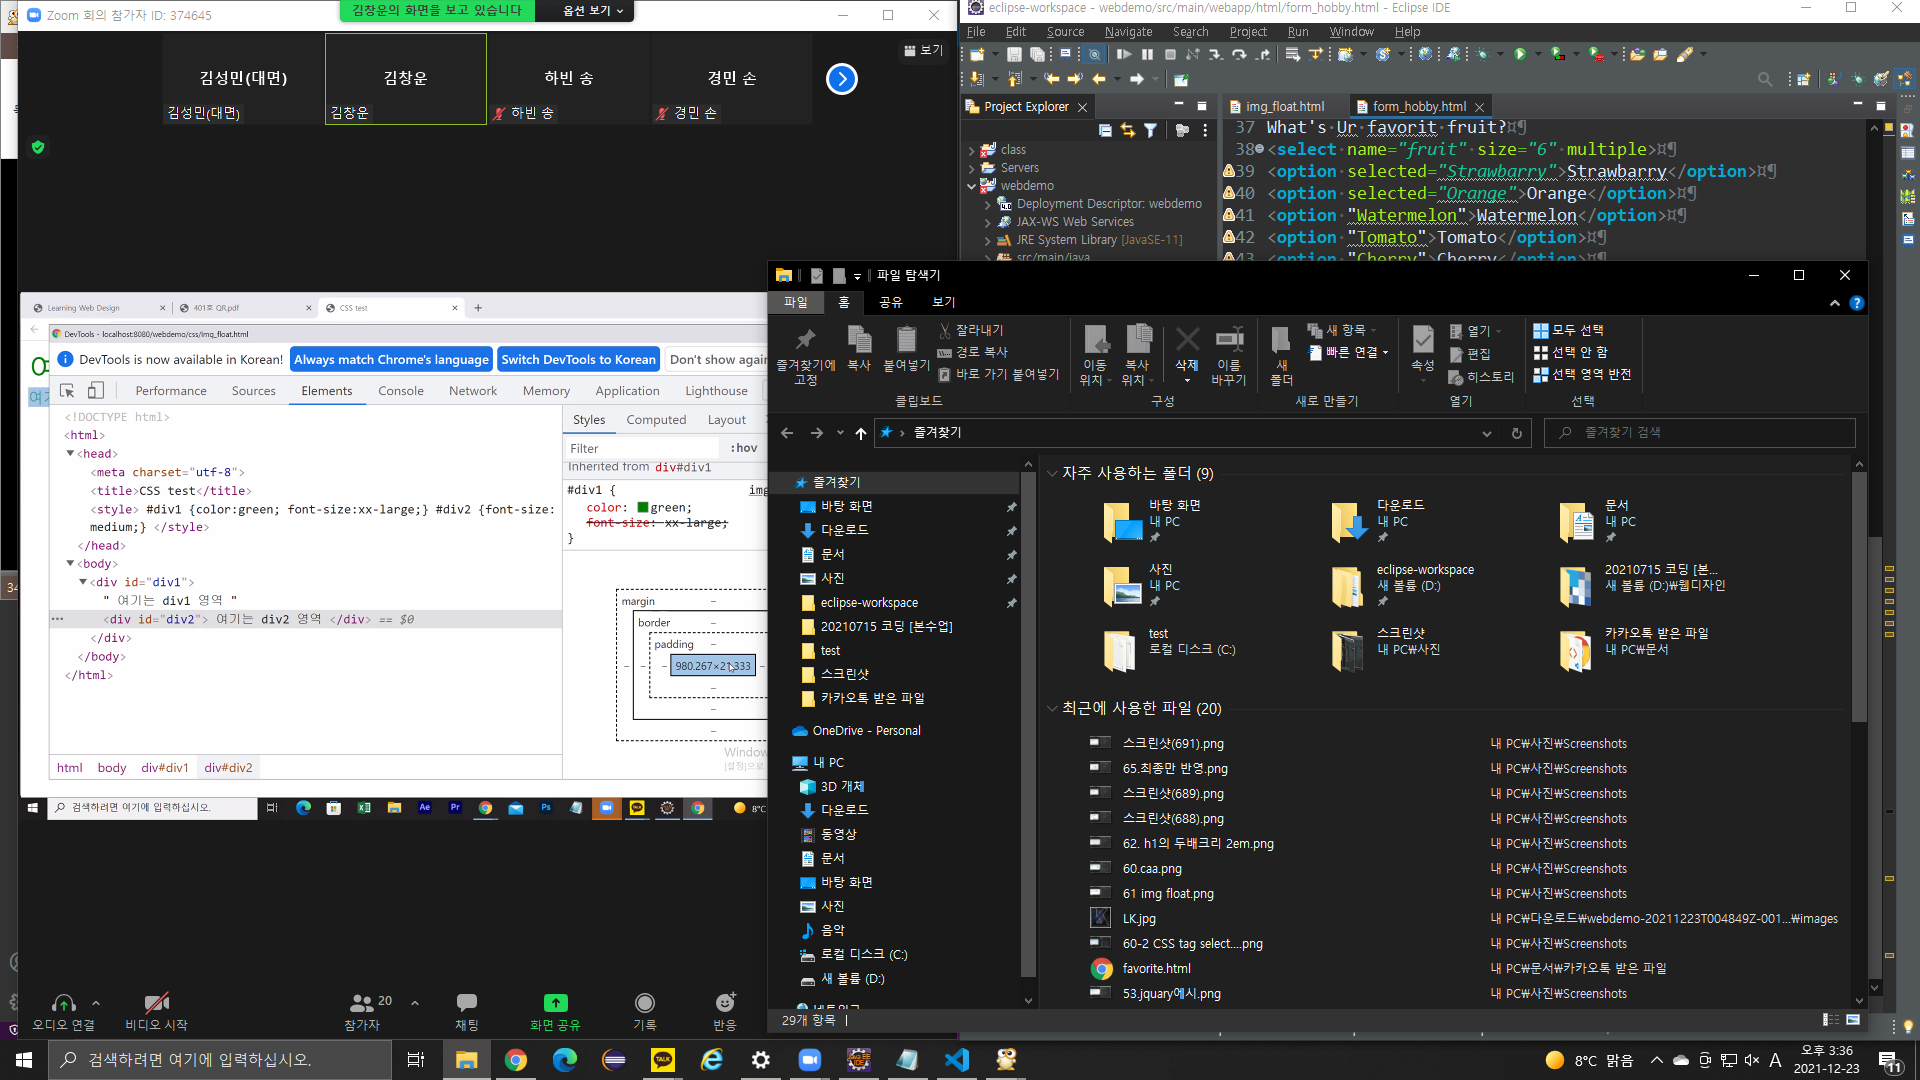Click the Eclipse Save icon in toolbar
Viewport: 1920px width, 1080px height.
coord(1014,54)
